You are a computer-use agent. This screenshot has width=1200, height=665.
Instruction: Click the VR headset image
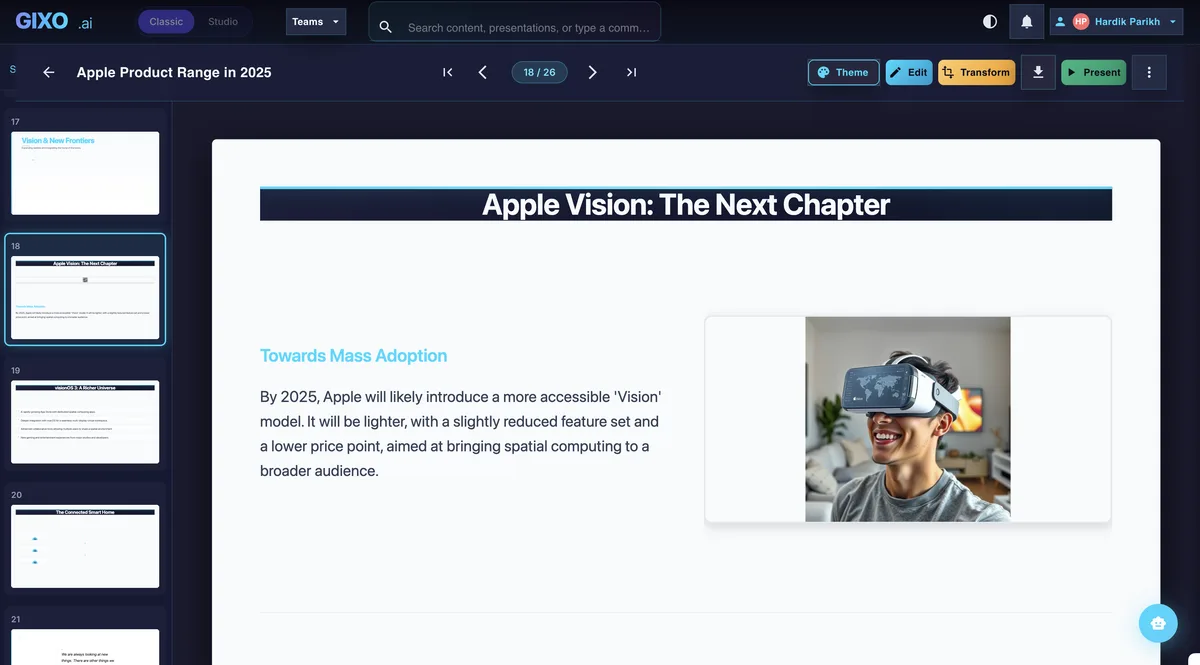[908, 419]
